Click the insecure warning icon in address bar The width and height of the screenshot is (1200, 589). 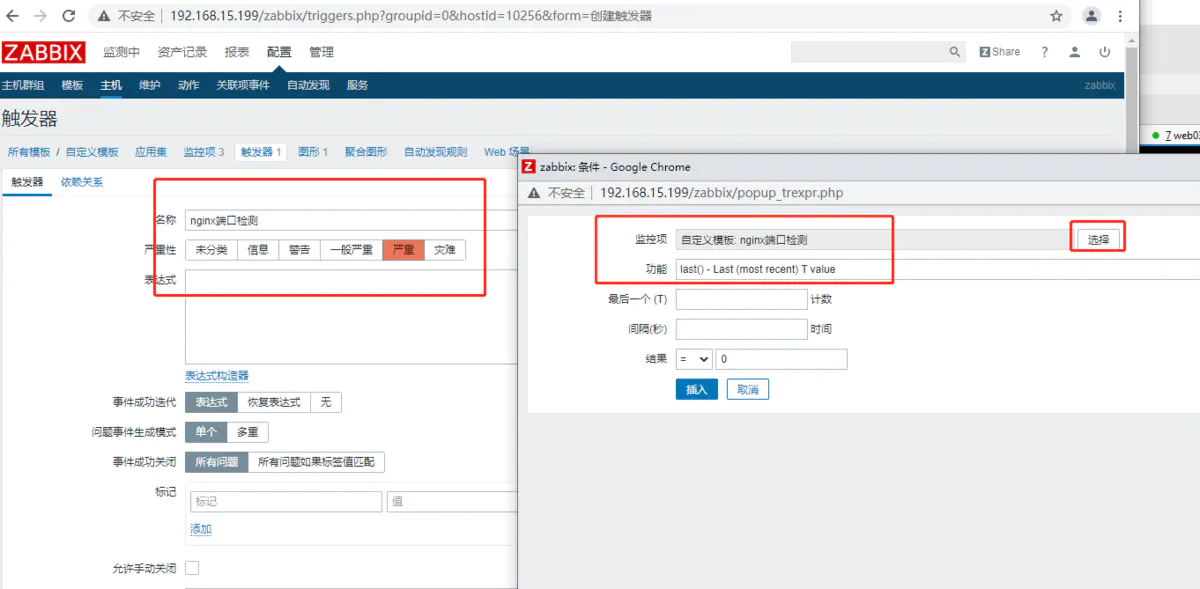pos(103,17)
